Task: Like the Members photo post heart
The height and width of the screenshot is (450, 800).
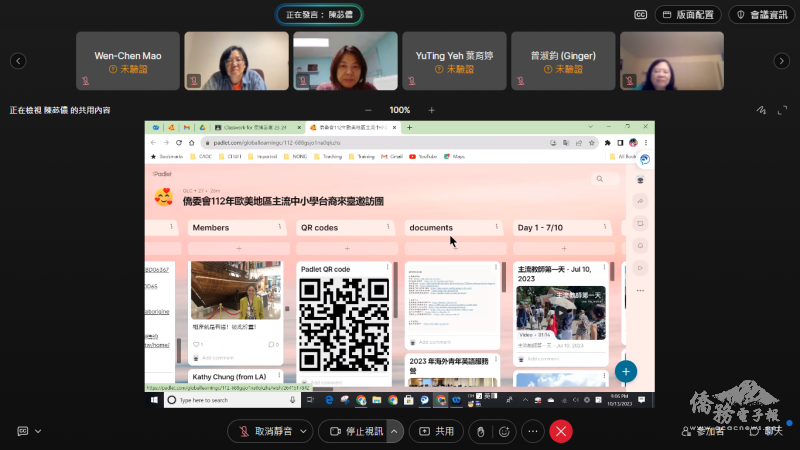Action: click(x=196, y=344)
